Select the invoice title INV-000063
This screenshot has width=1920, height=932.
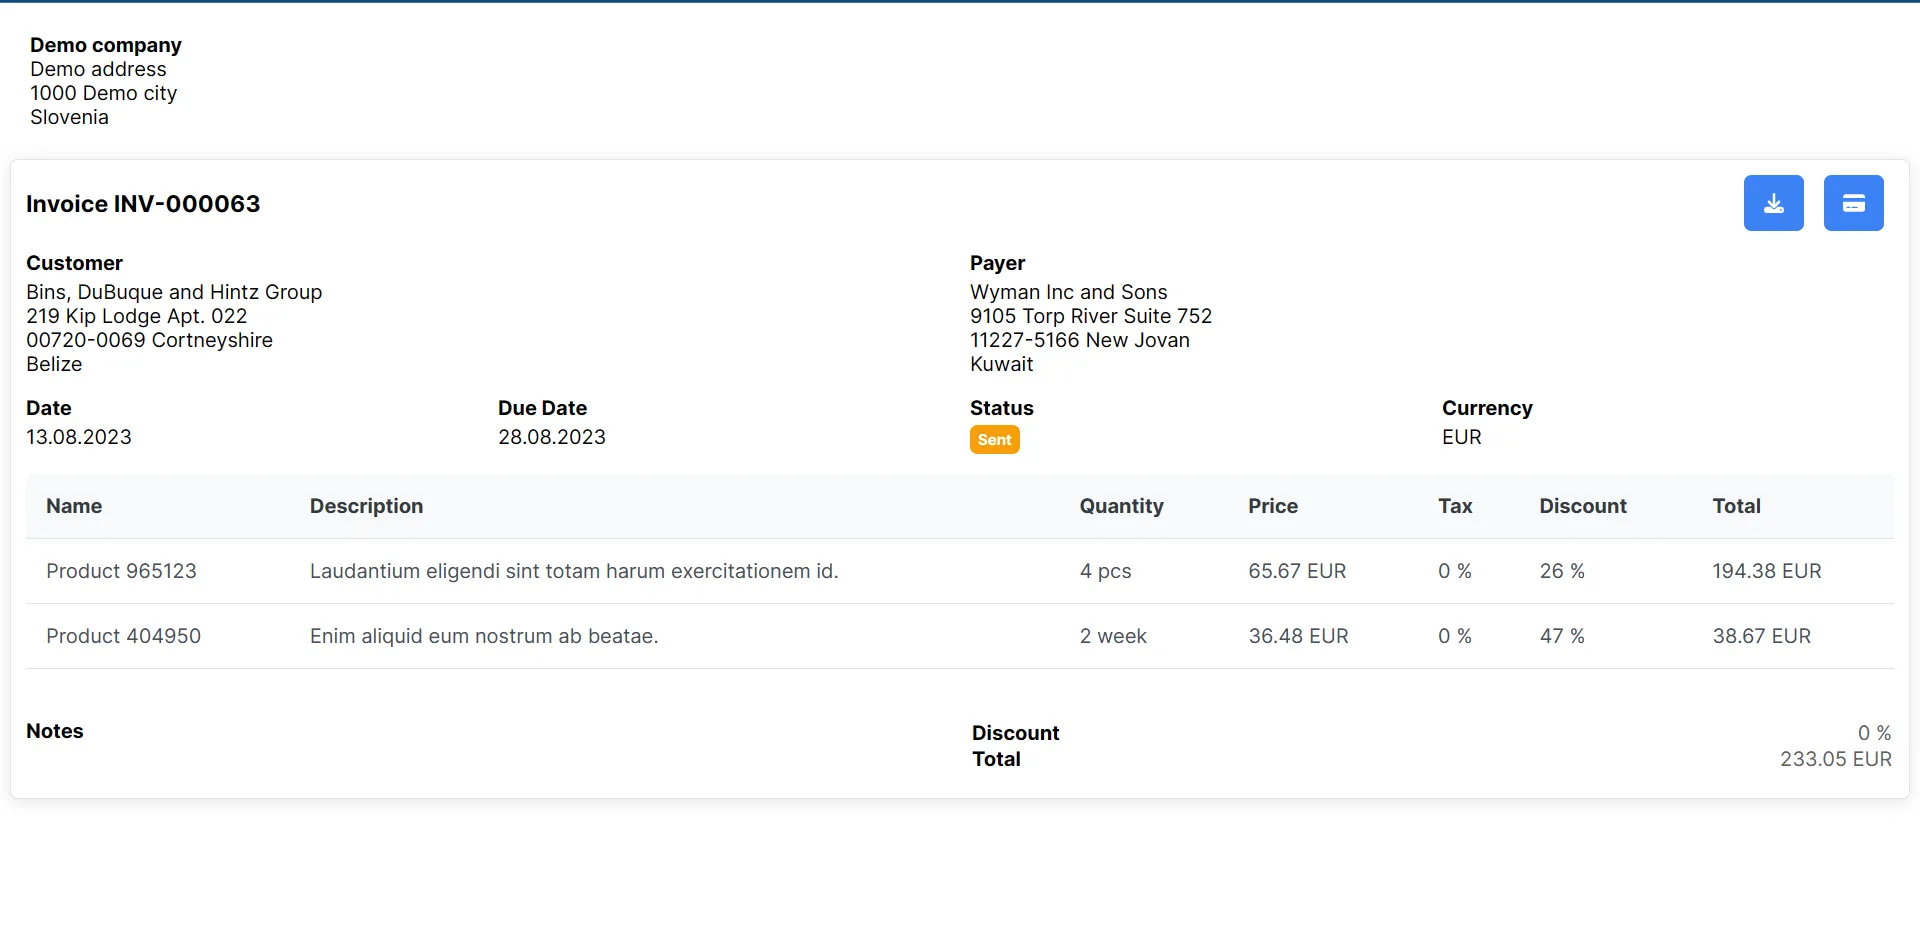(143, 203)
